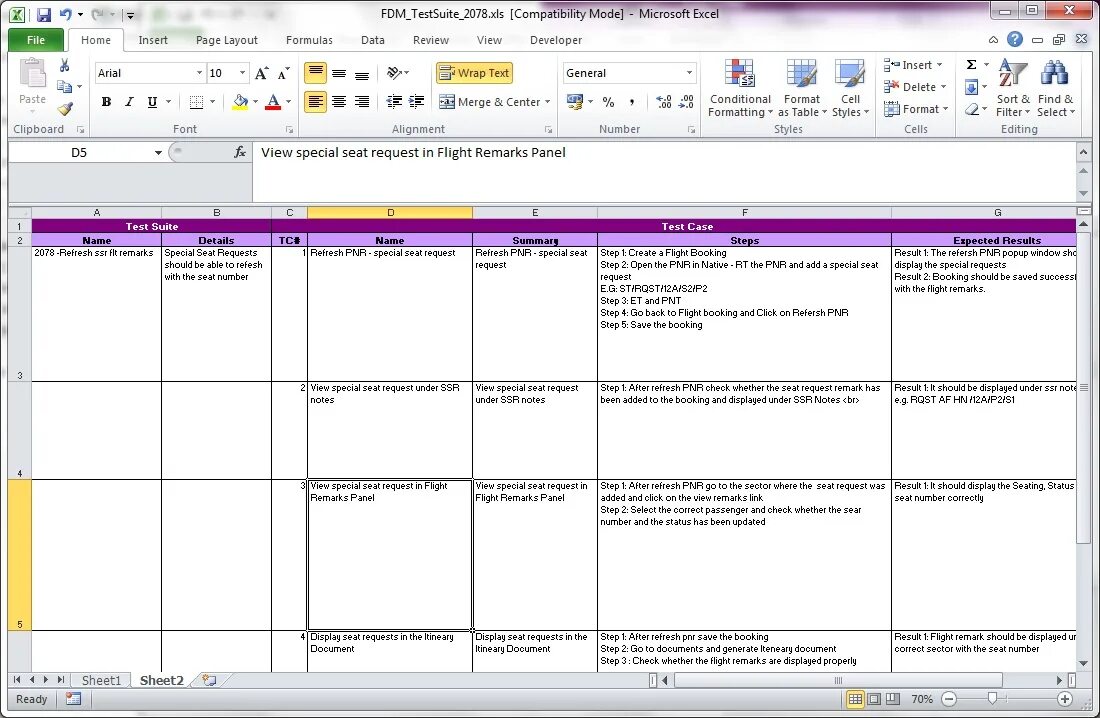The width and height of the screenshot is (1100, 718).
Task: Click the AutoSum sigma icon
Action: (972, 65)
